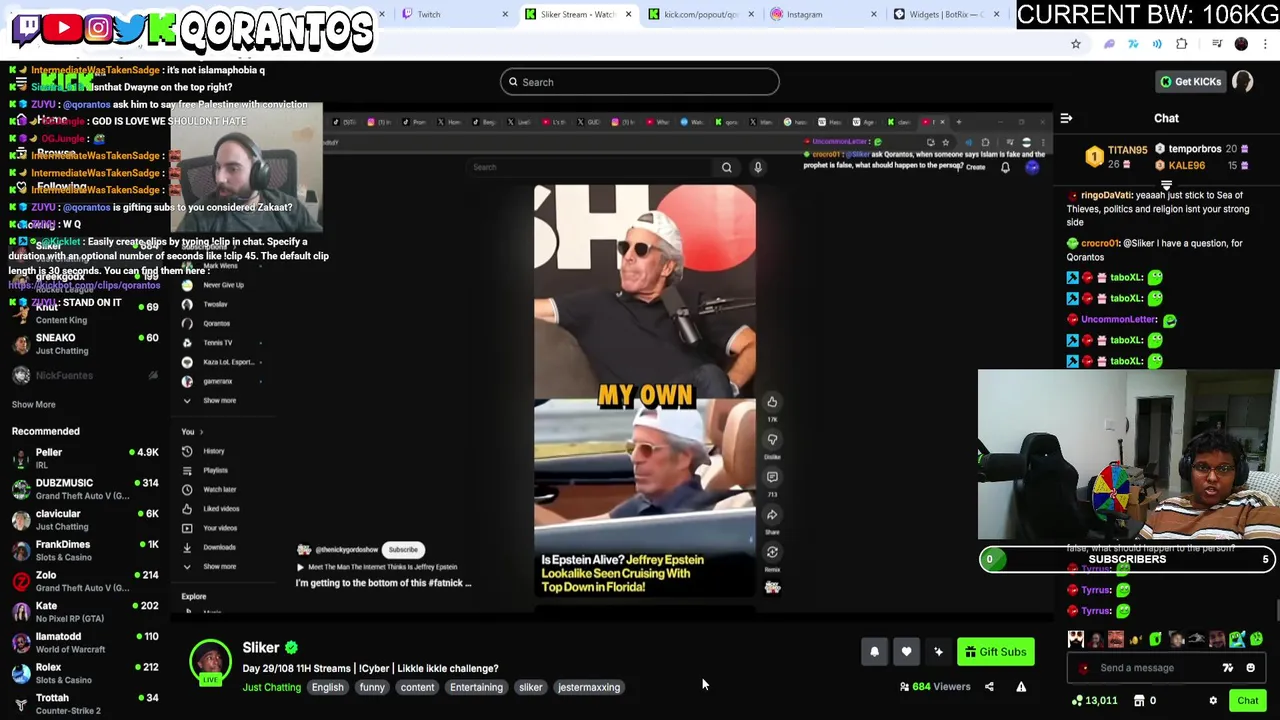Open the Chrome three-dot menu

tap(1266, 44)
